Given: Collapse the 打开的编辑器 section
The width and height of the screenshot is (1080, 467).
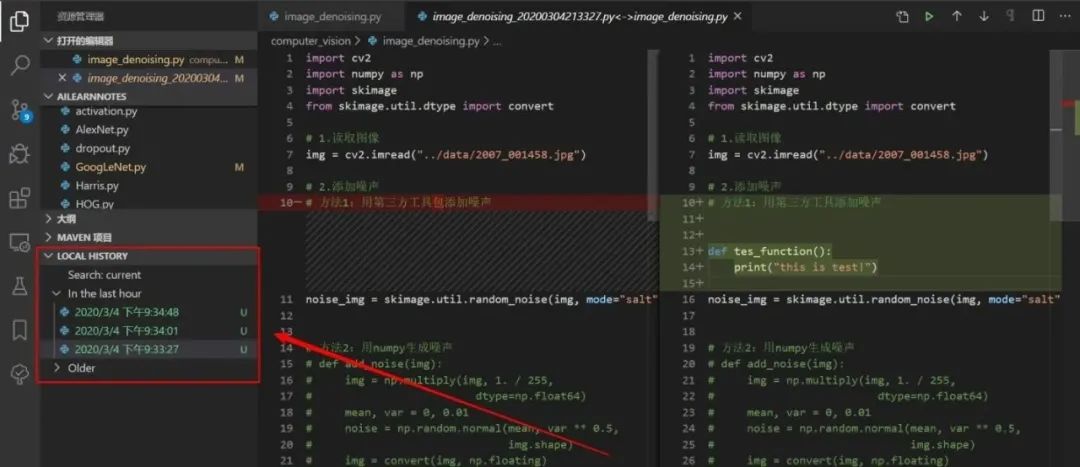Looking at the screenshot, I should pyautogui.click(x=149, y=41).
